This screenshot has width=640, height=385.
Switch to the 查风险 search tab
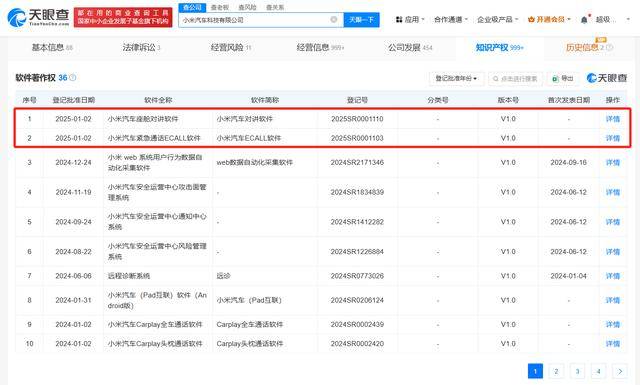coord(247,7)
